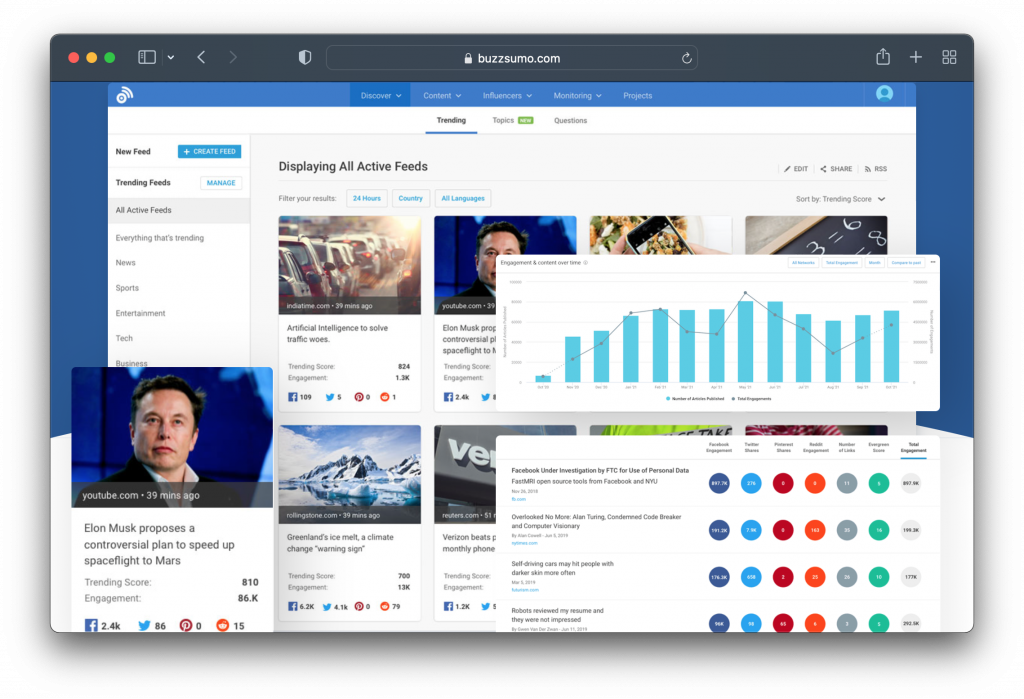Select the Total Engagement column header

click(913, 447)
